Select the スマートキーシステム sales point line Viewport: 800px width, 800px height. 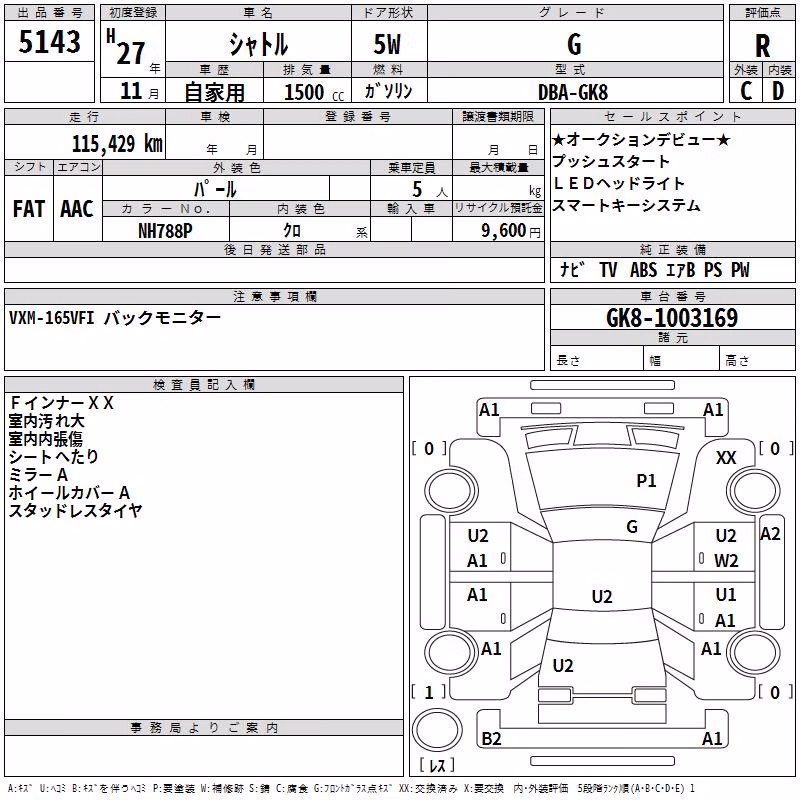click(626, 205)
